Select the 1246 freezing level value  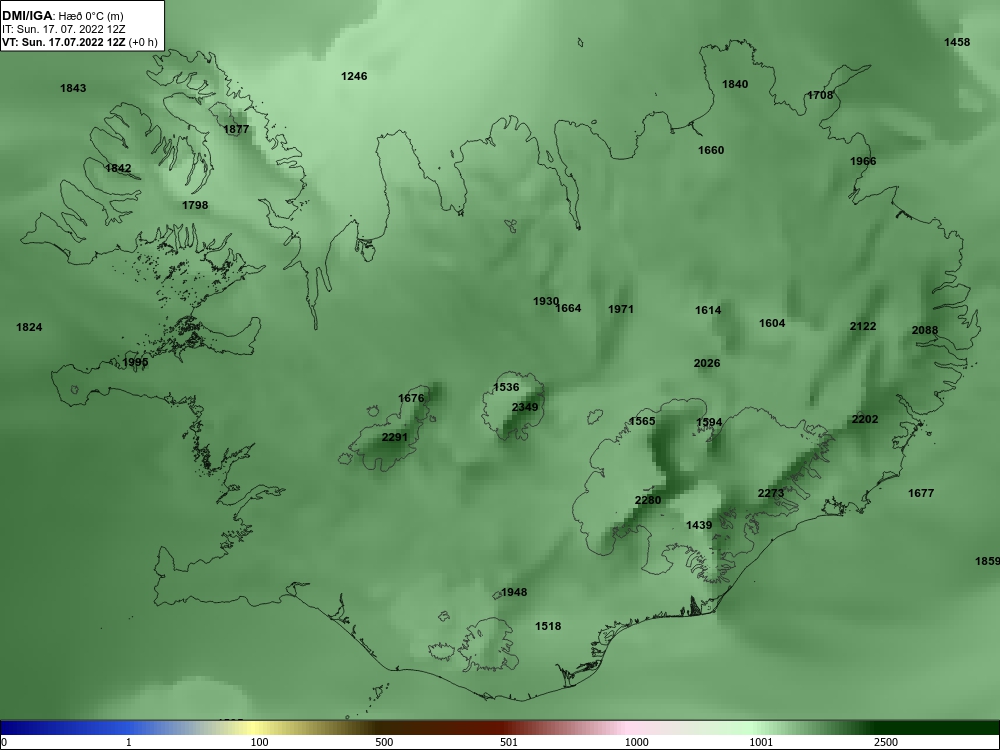click(x=354, y=76)
